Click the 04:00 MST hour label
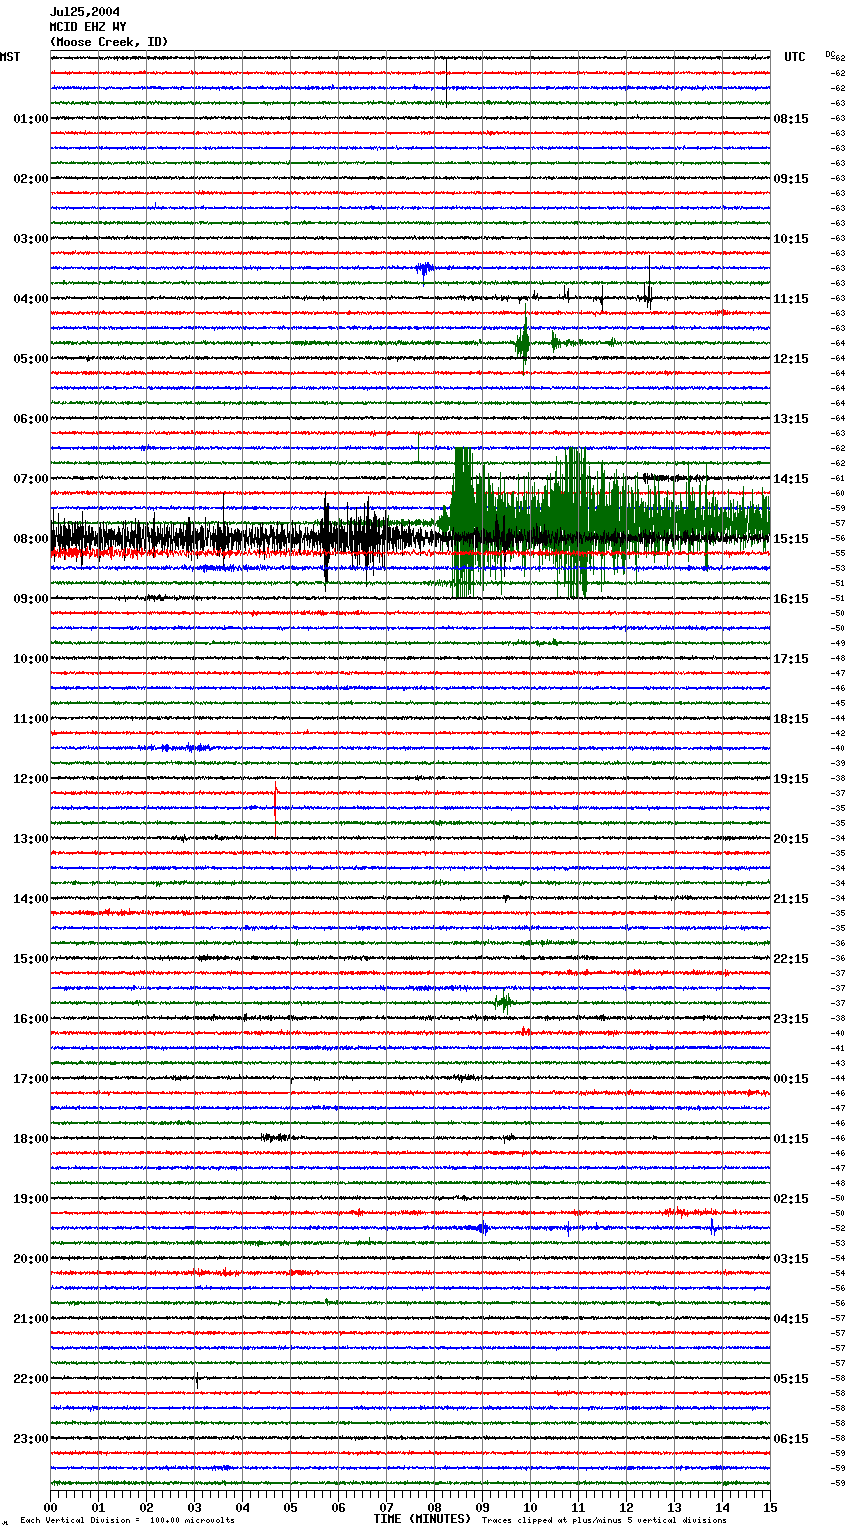Viewport: 850px width, 1534px height. point(31,299)
